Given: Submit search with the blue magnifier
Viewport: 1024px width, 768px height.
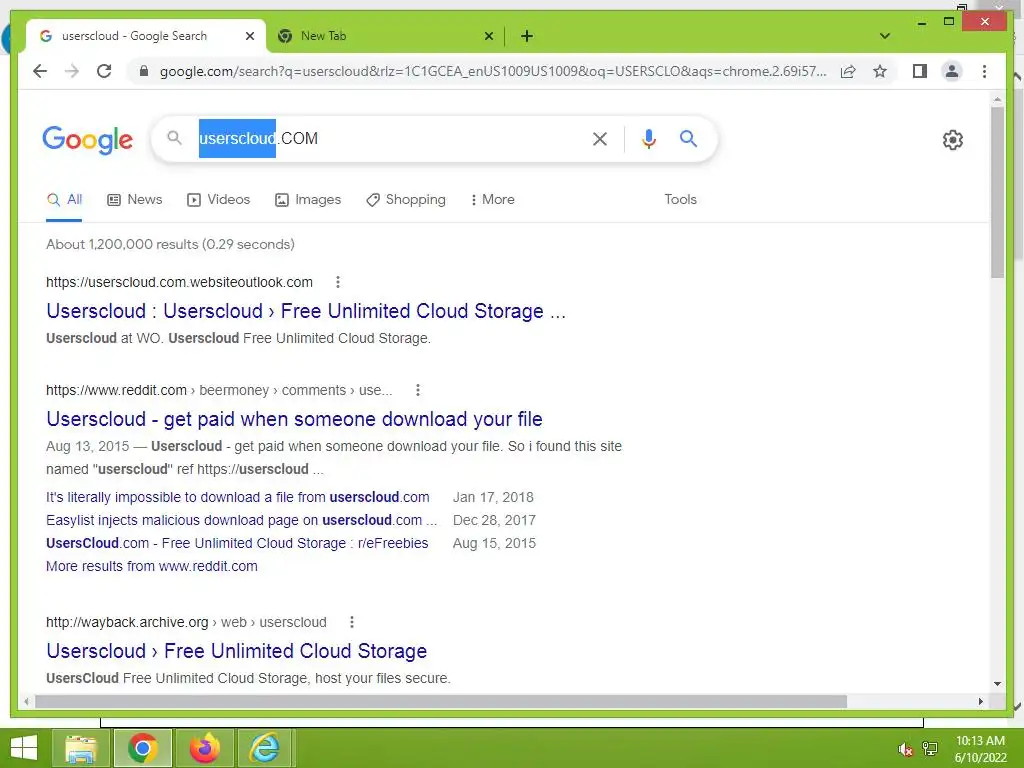Looking at the screenshot, I should point(688,138).
